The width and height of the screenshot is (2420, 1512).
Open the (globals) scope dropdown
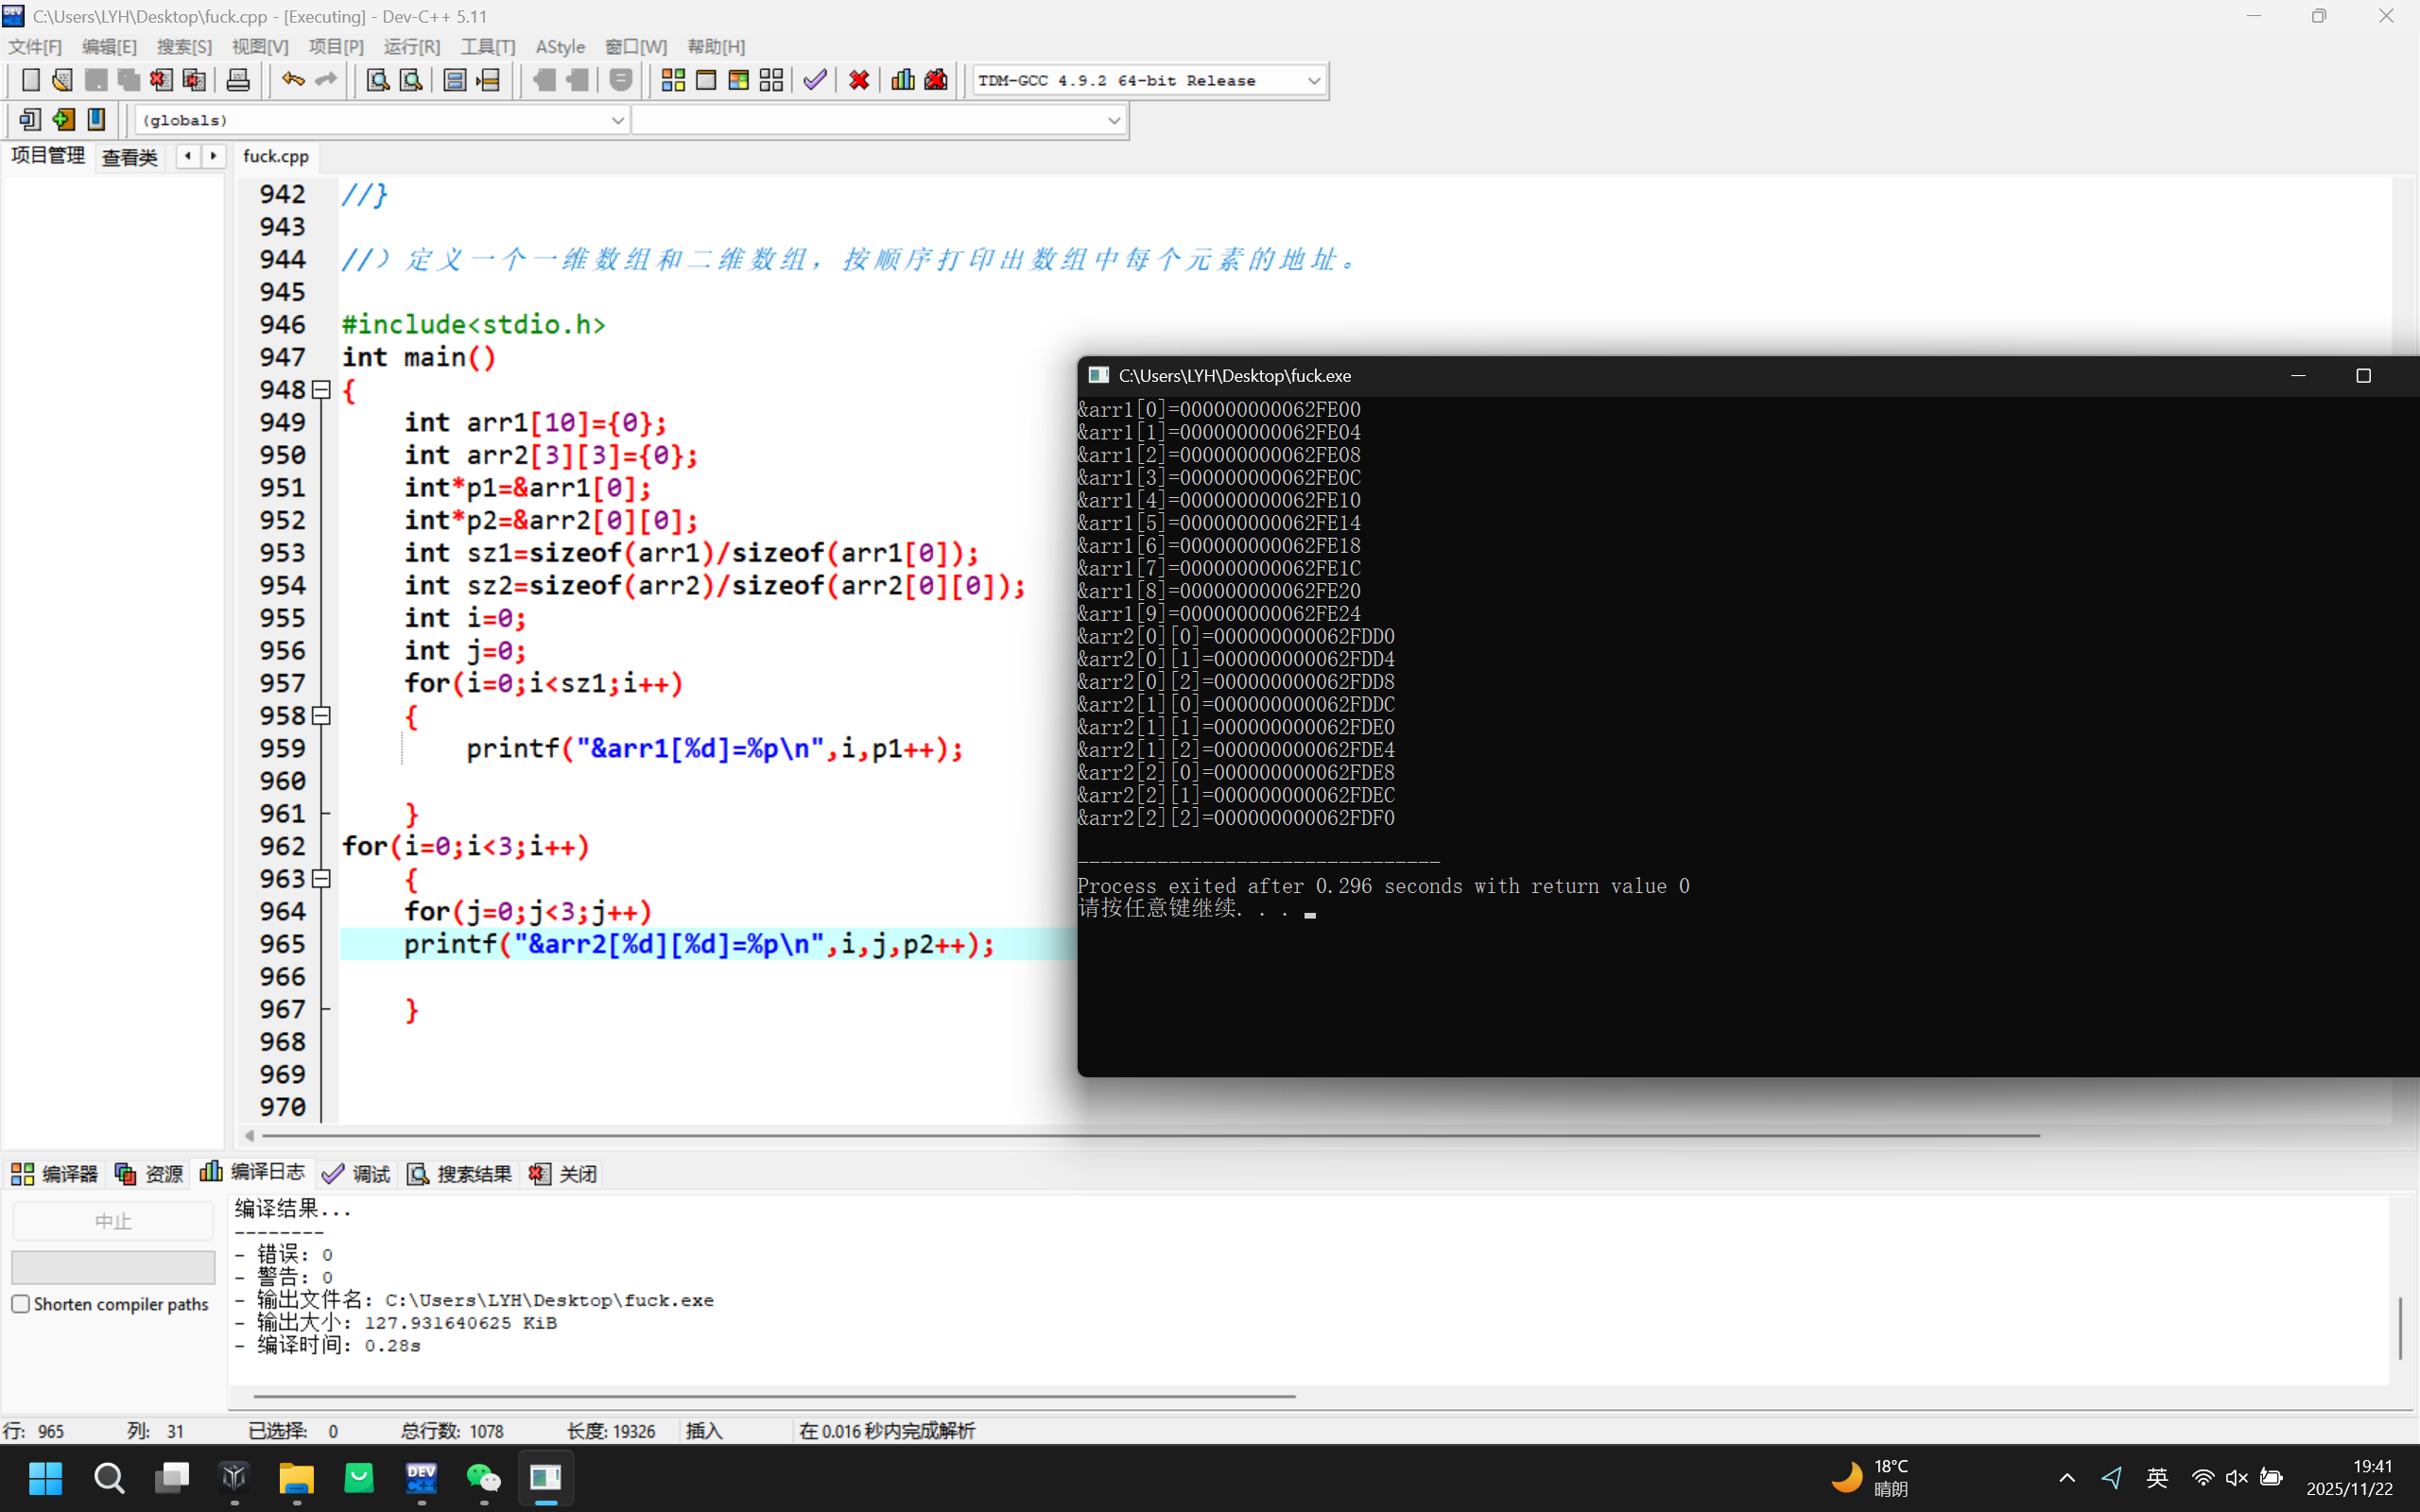click(617, 120)
